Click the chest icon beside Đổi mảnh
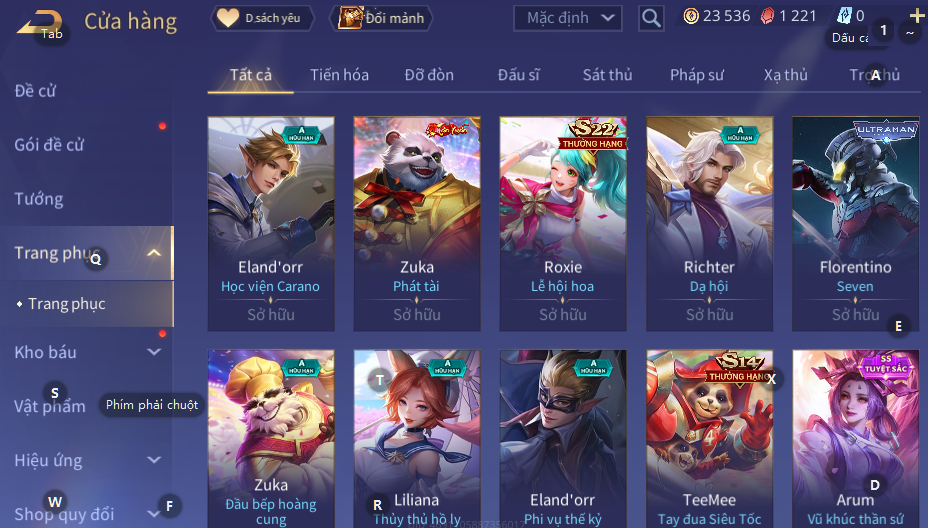928x528 pixels. pyautogui.click(x=350, y=18)
